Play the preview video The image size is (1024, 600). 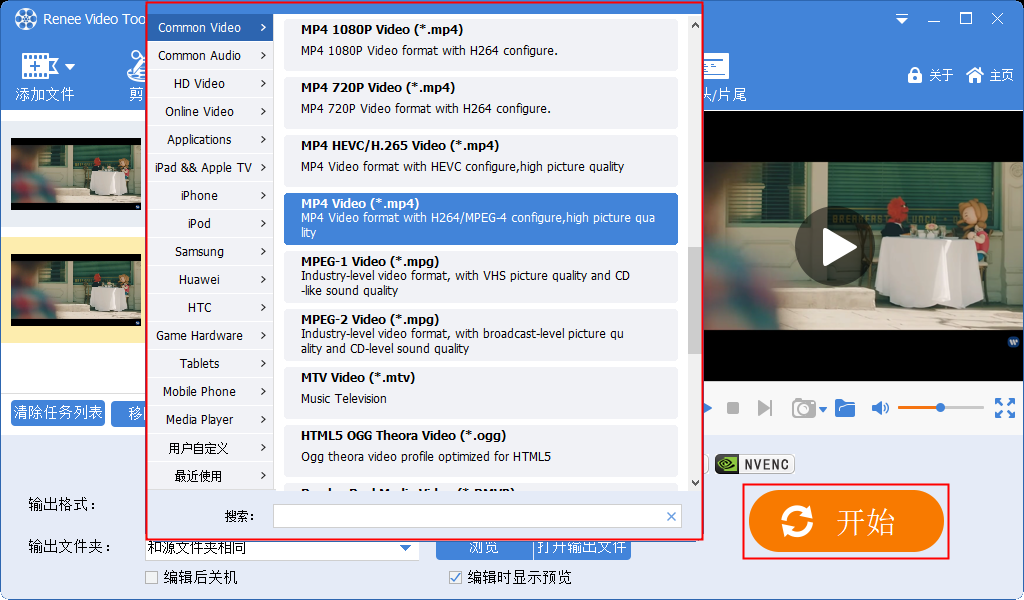point(835,246)
